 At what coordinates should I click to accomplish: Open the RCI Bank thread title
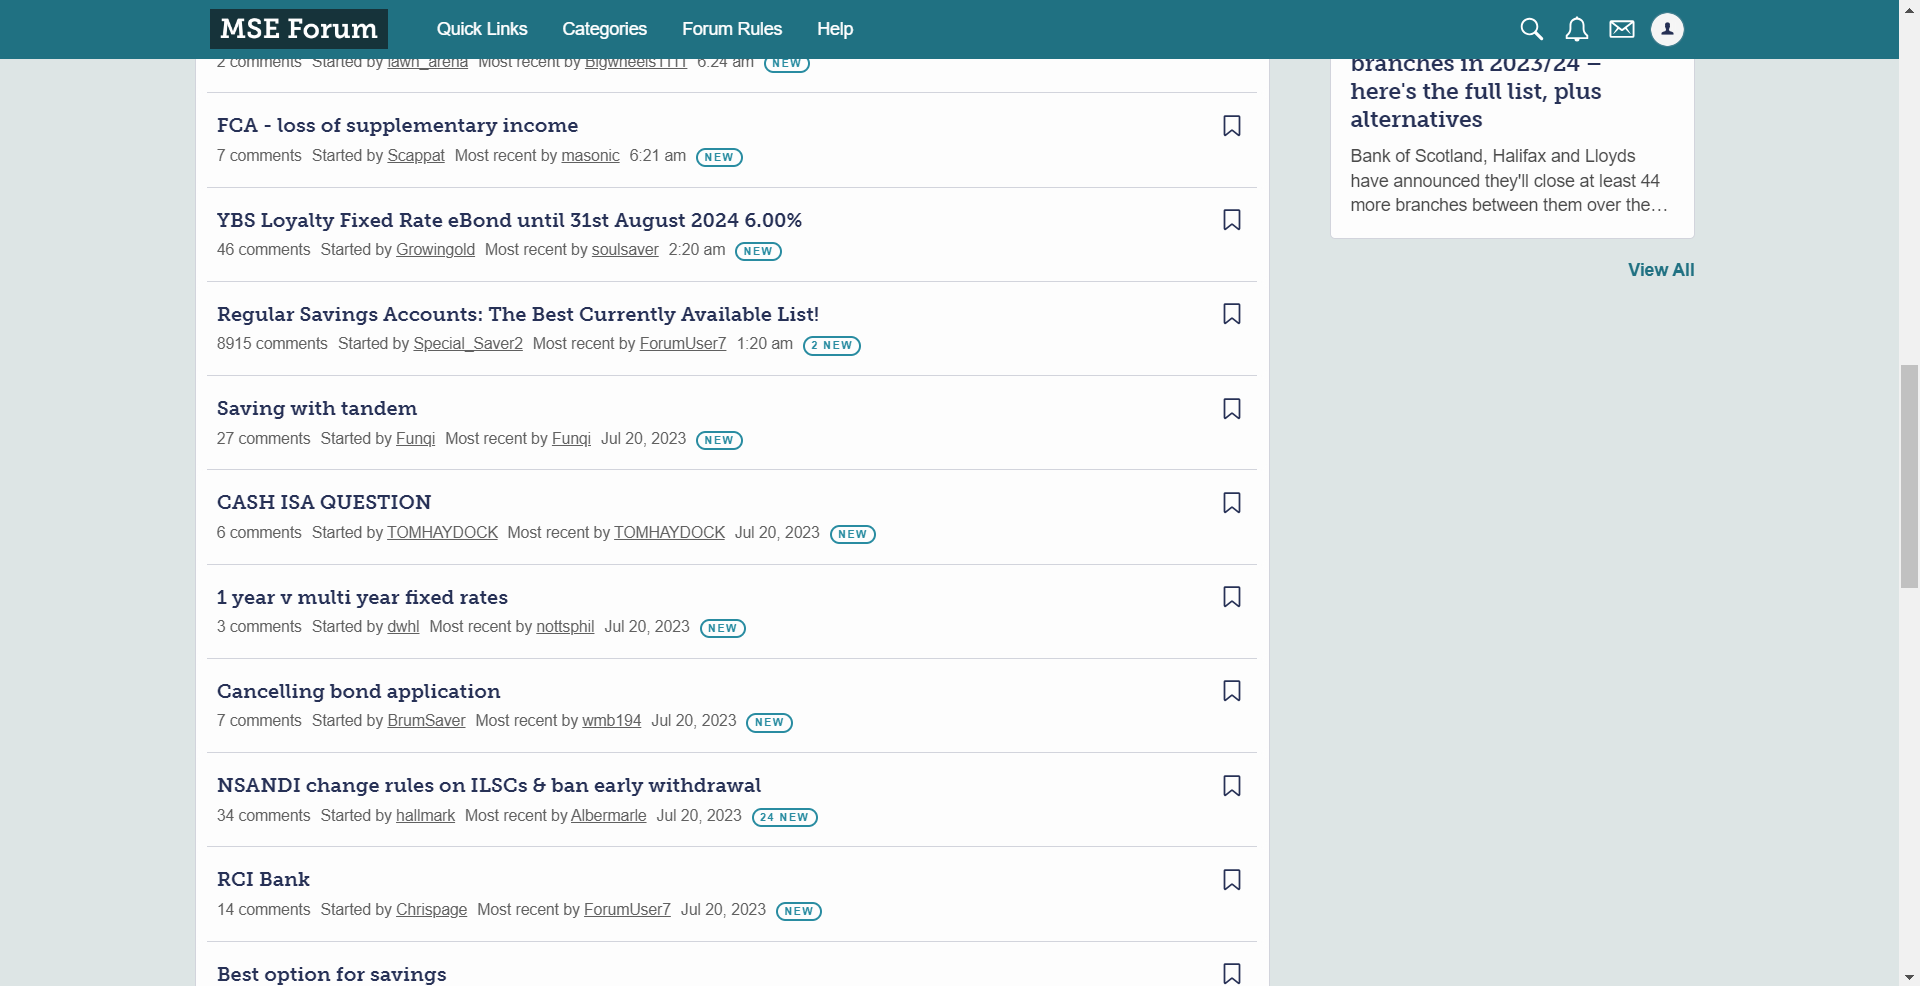pyautogui.click(x=263, y=879)
